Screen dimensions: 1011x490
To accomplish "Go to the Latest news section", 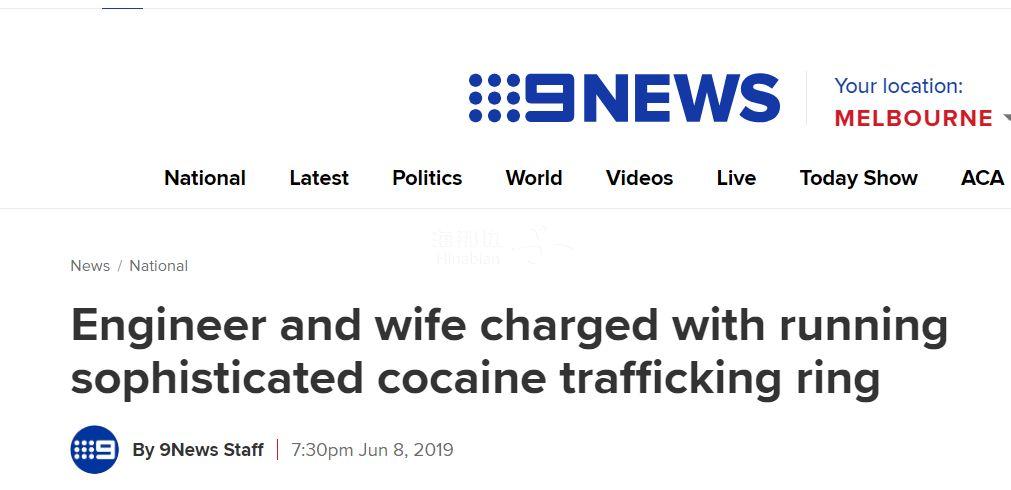I will (319, 178).
